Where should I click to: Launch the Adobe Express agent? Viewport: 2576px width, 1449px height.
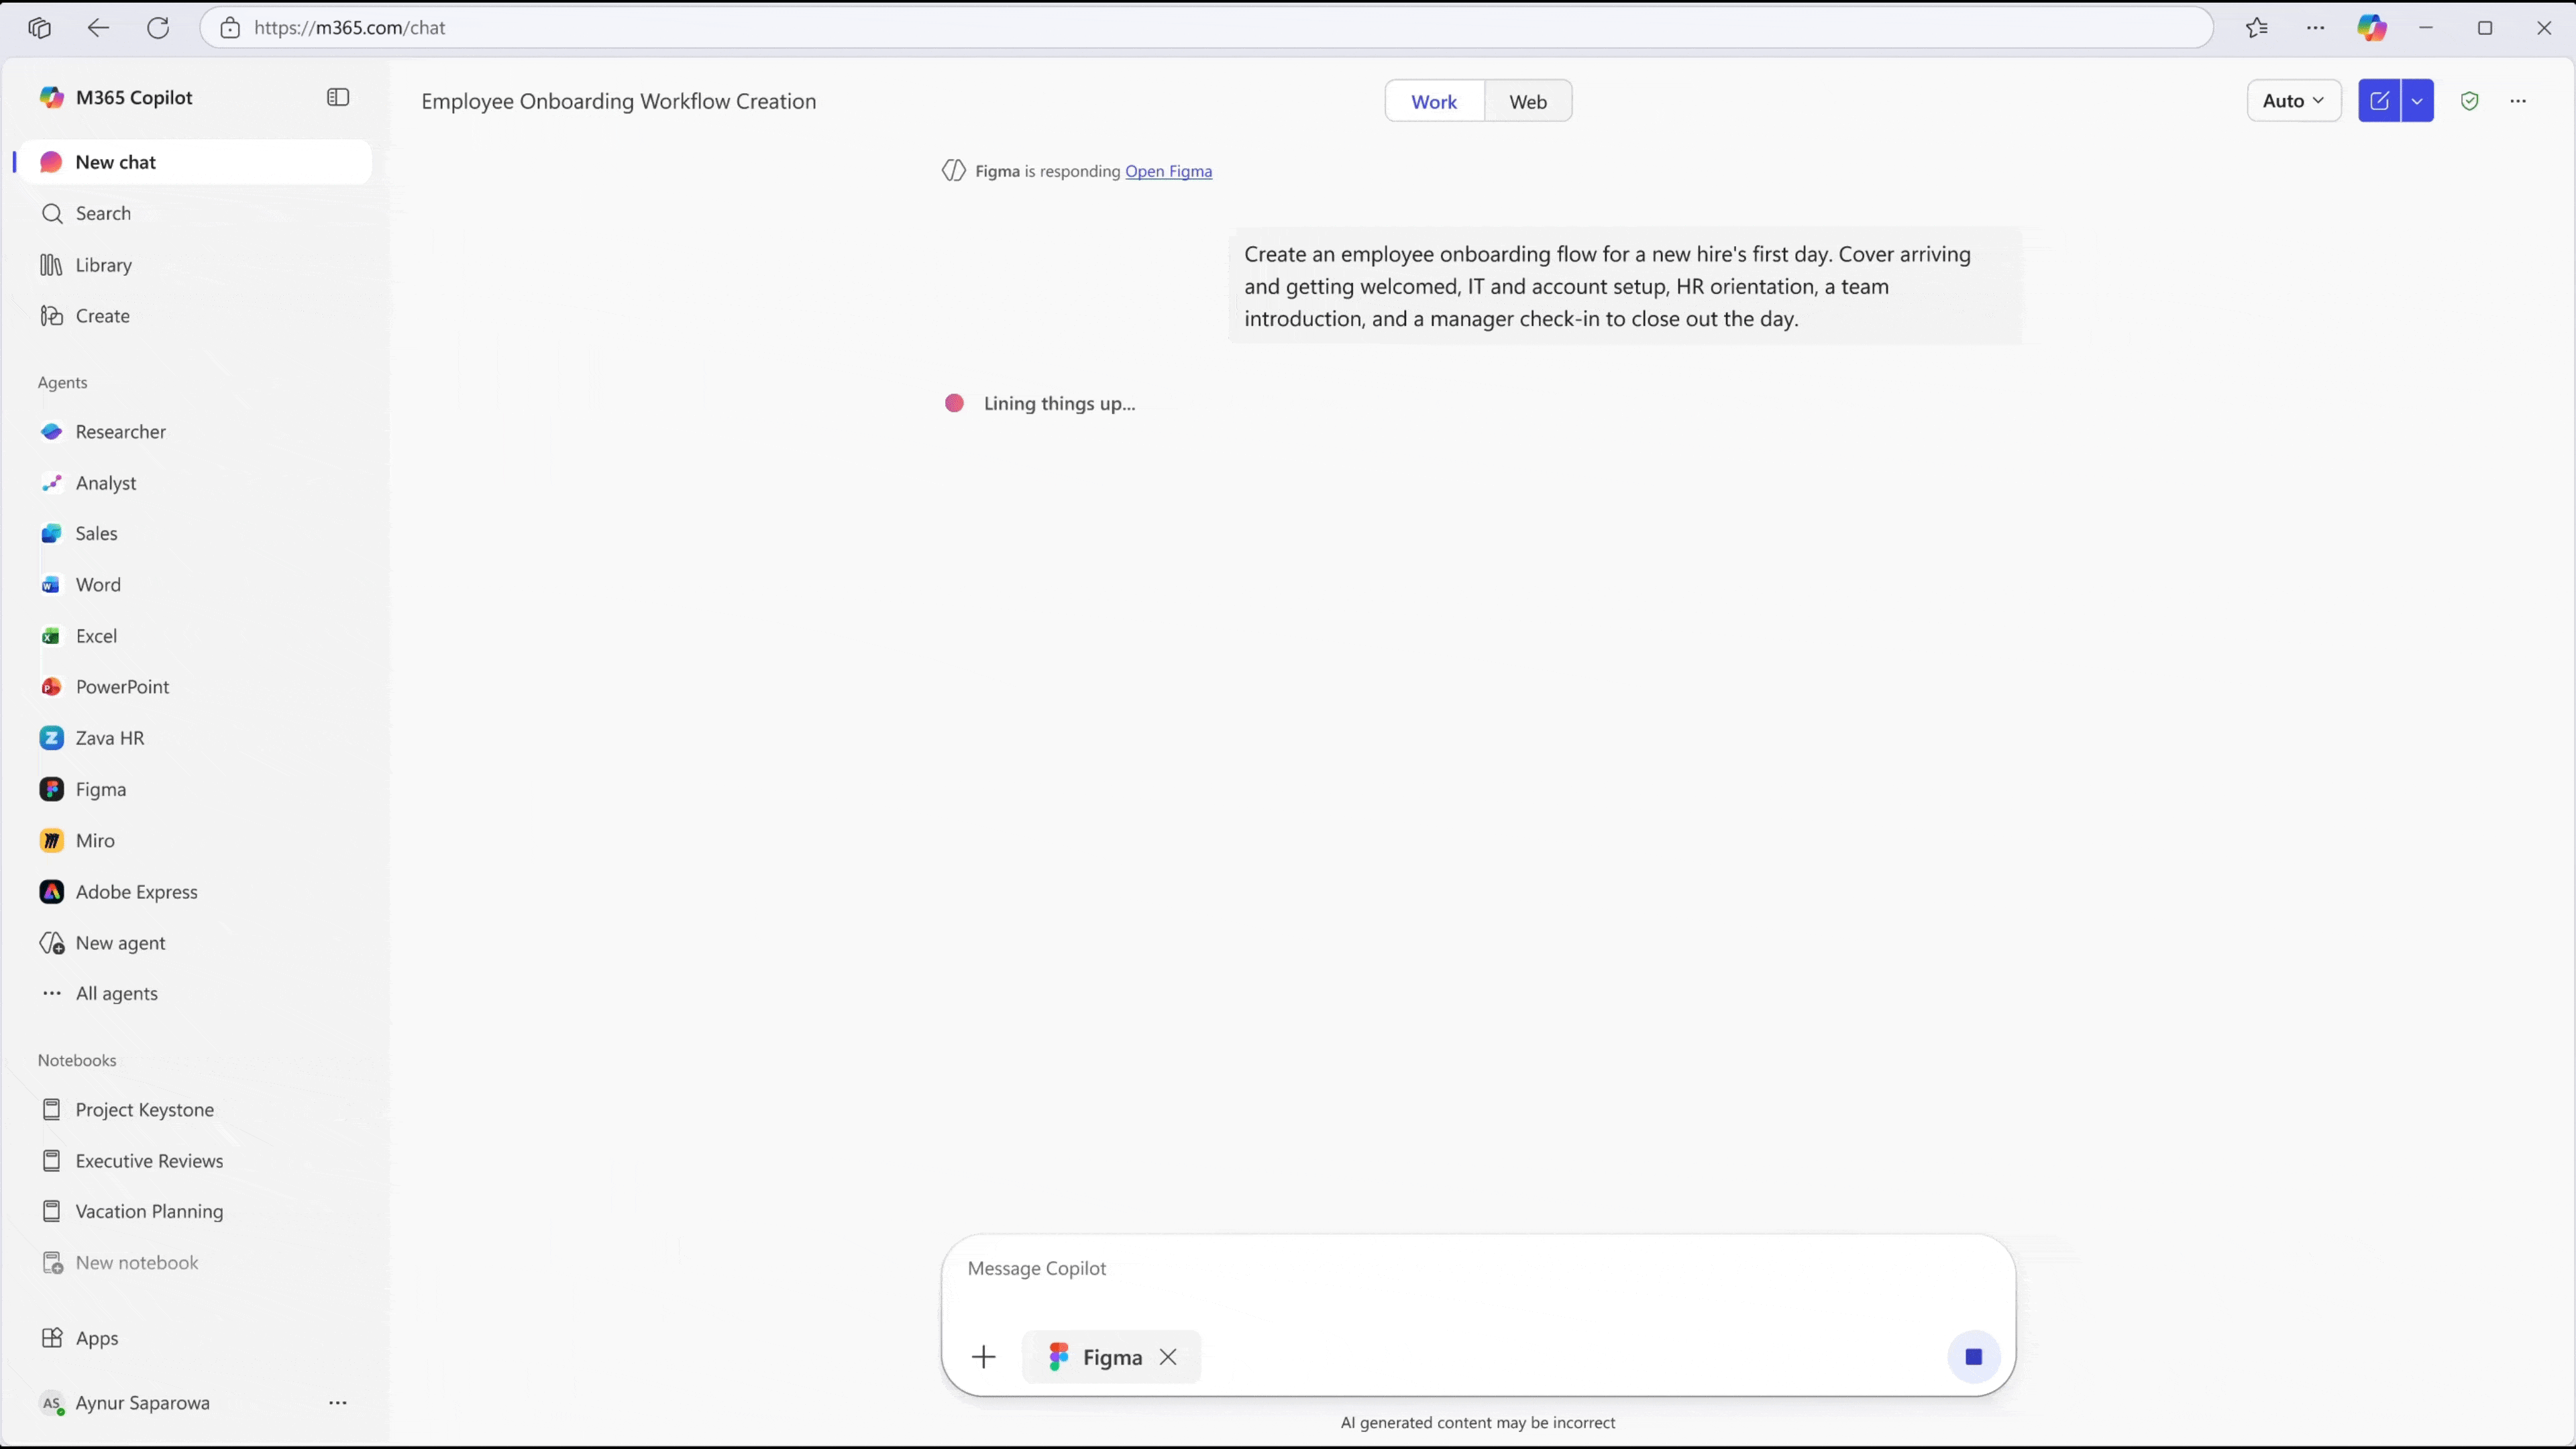tap(136, 891)
